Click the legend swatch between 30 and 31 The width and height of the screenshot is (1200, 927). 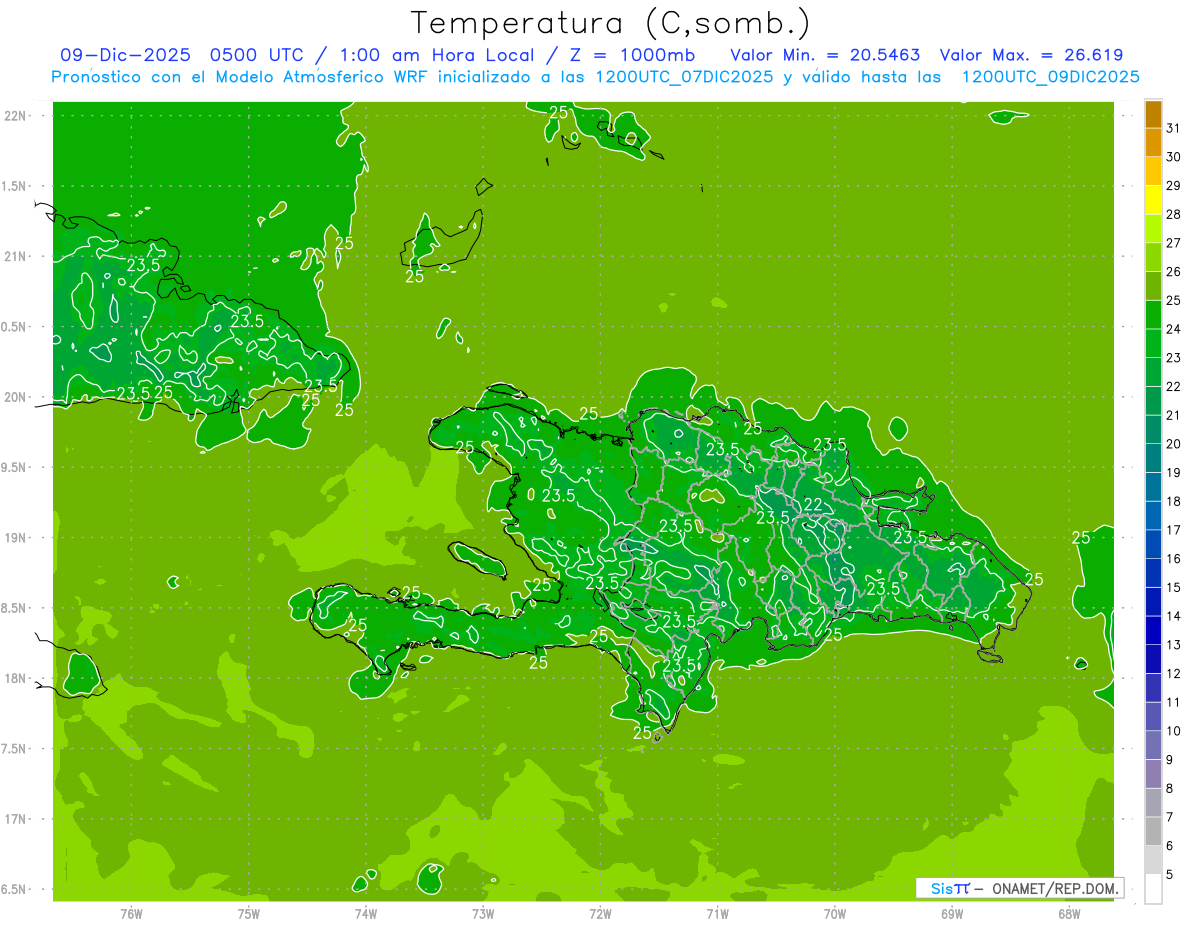(x=1153, y=143)
